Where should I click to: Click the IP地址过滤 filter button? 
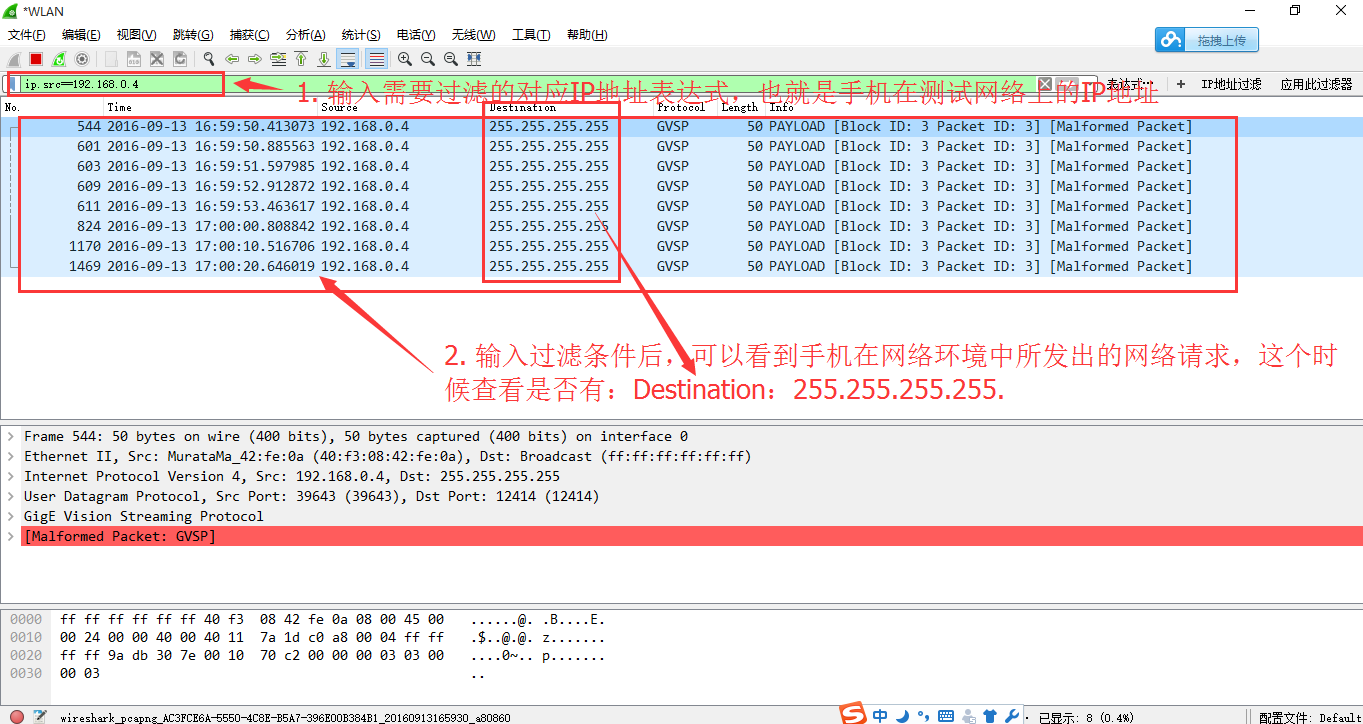point(1231,85)
